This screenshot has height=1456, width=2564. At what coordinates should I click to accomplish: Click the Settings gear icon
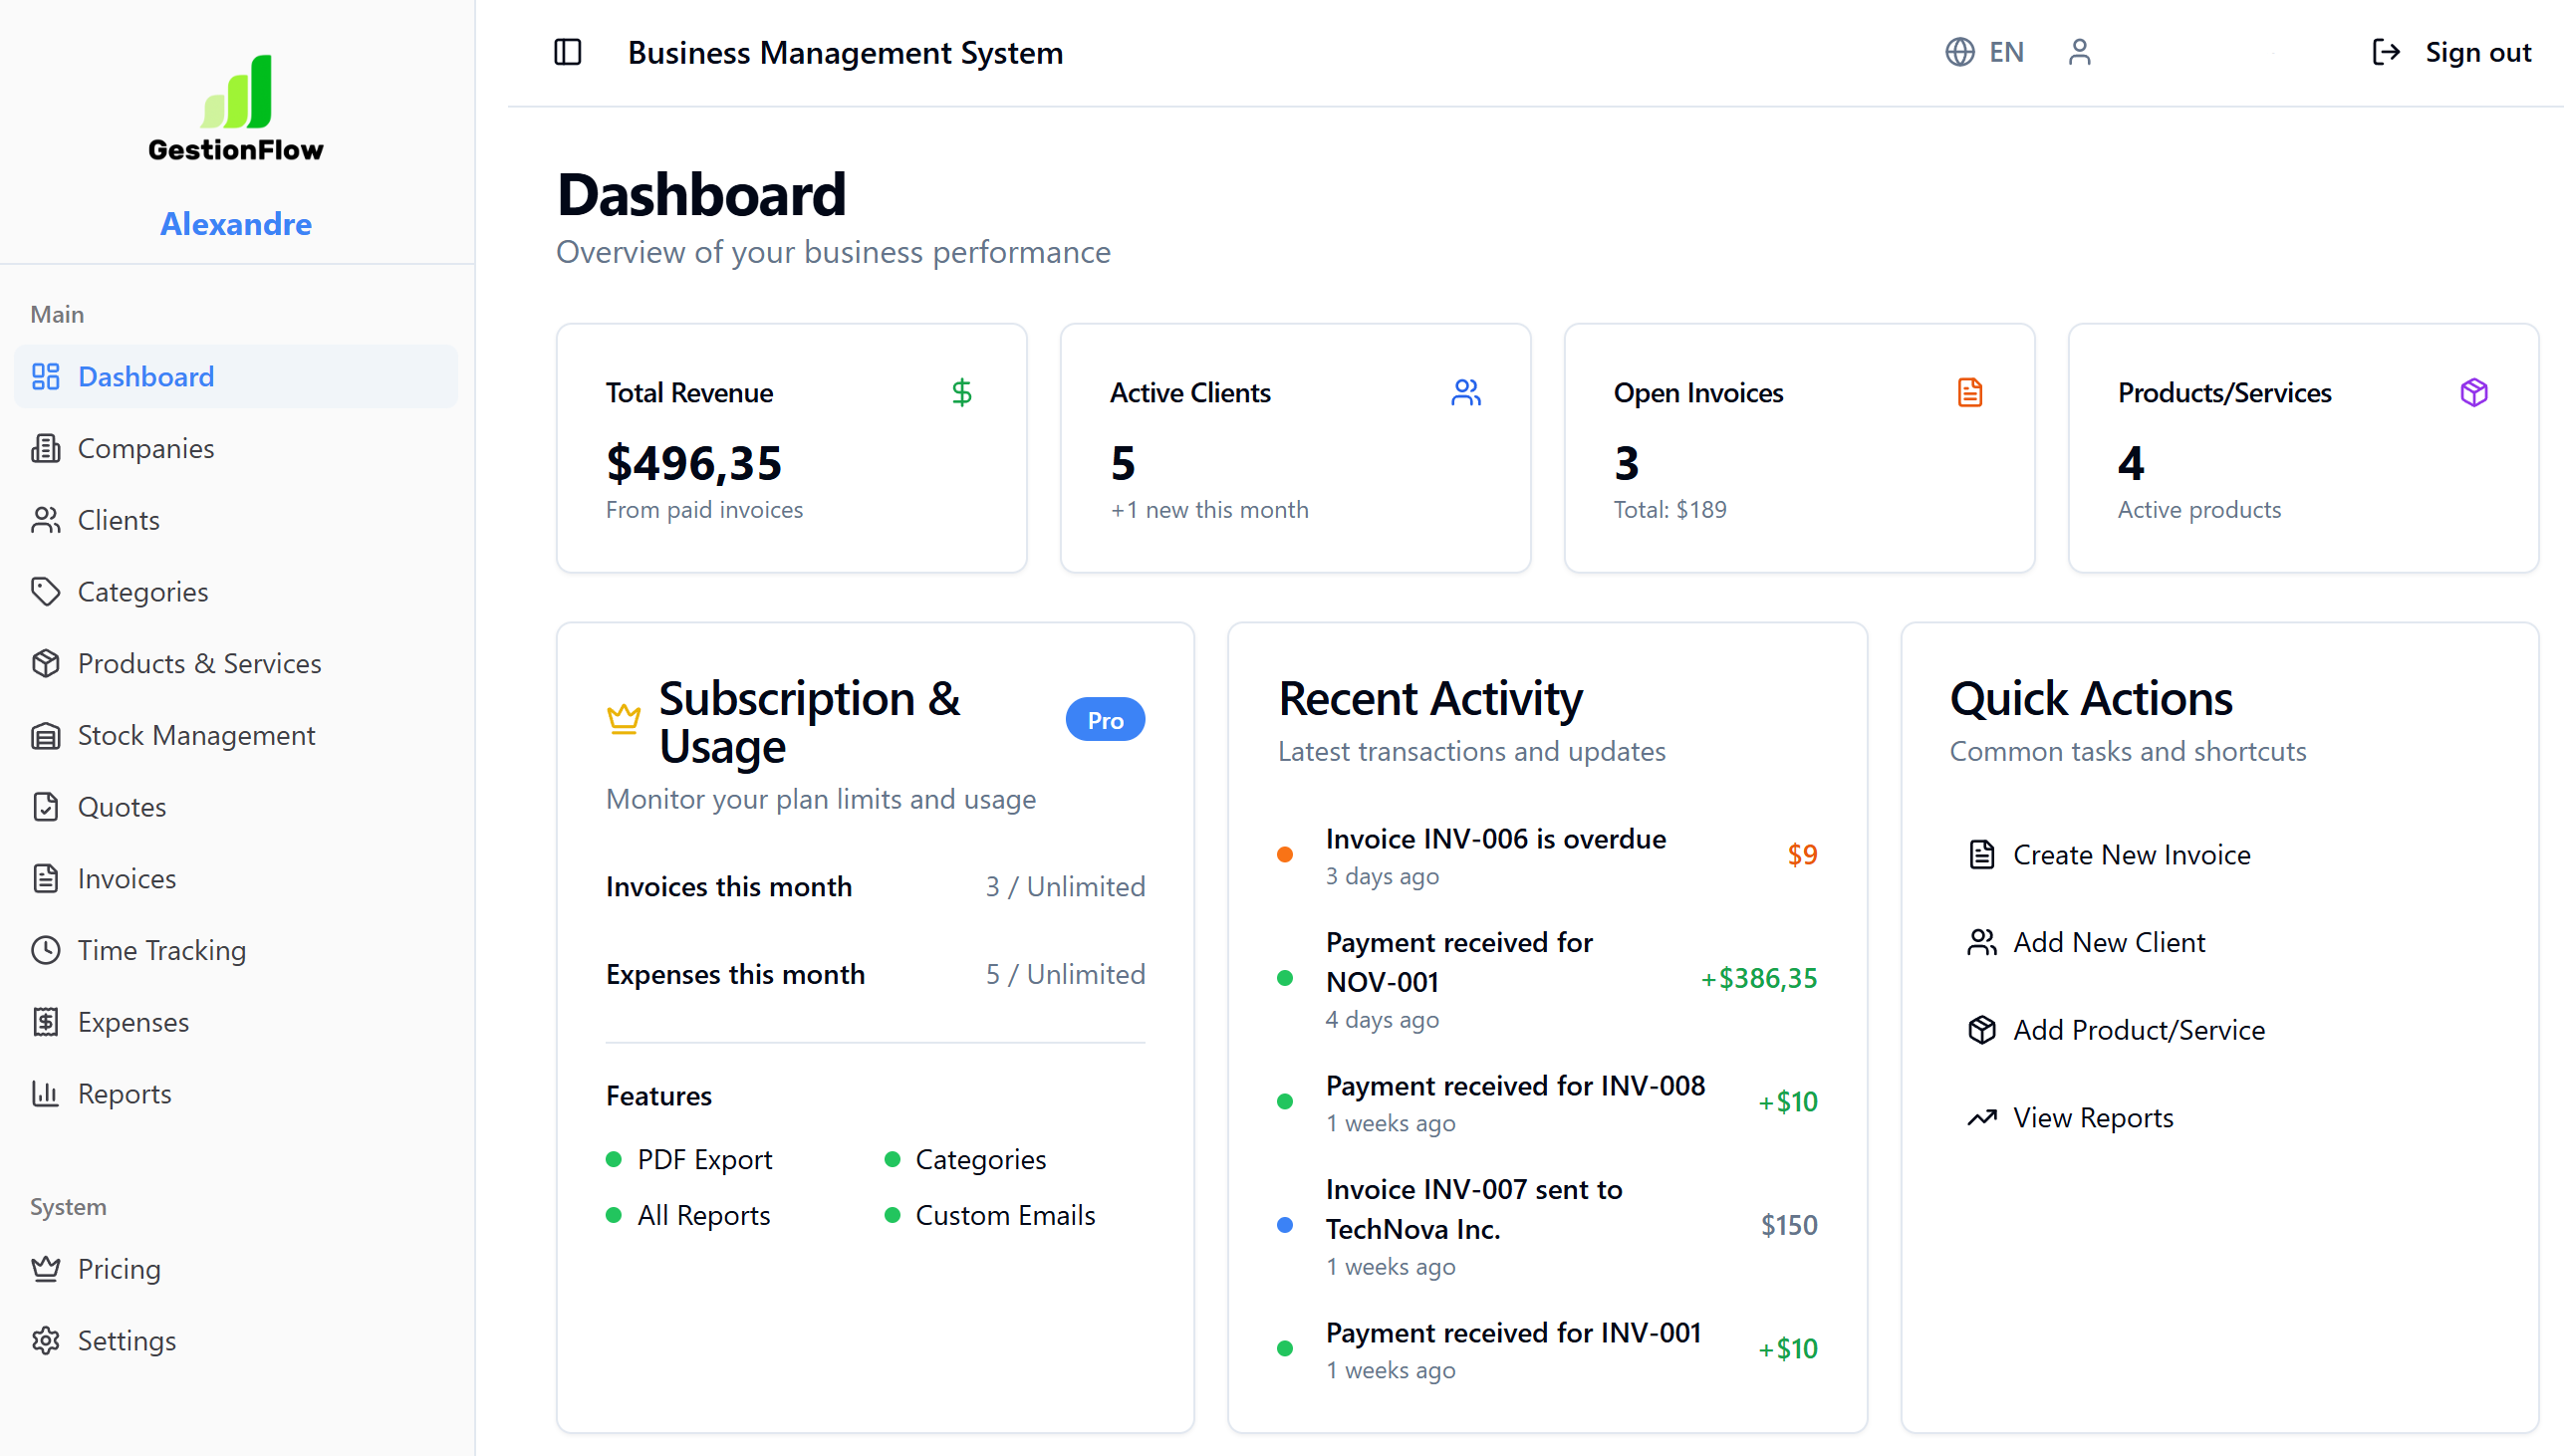(46, 1340)
